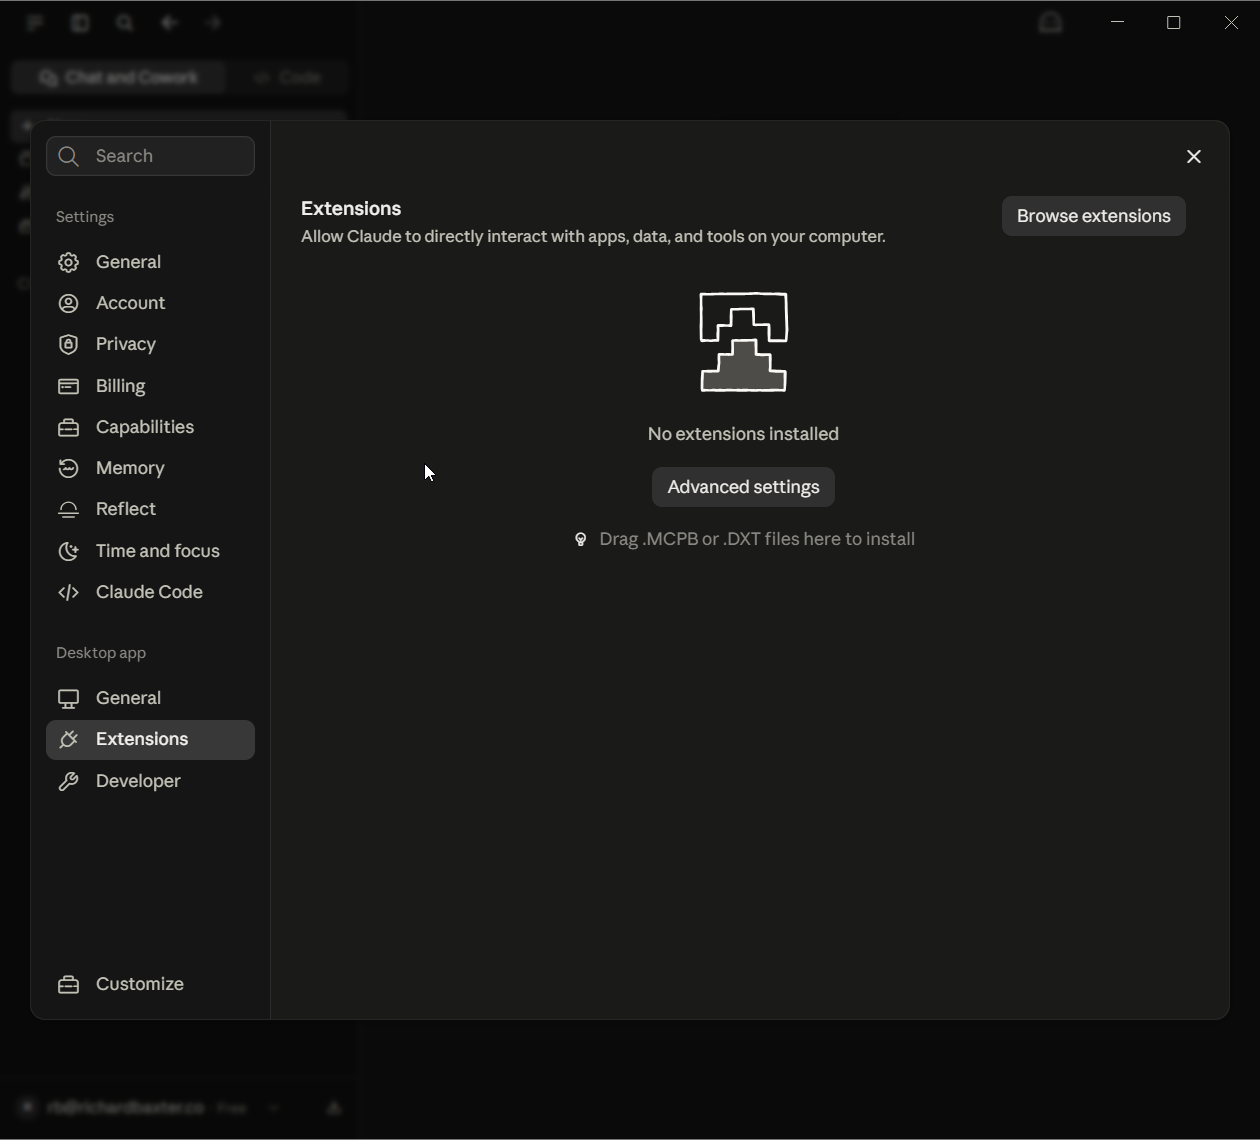This screenshot has height=1140, width=1260.
Task: Click the forward arrow in title bar
Action: tap(213, 22)
